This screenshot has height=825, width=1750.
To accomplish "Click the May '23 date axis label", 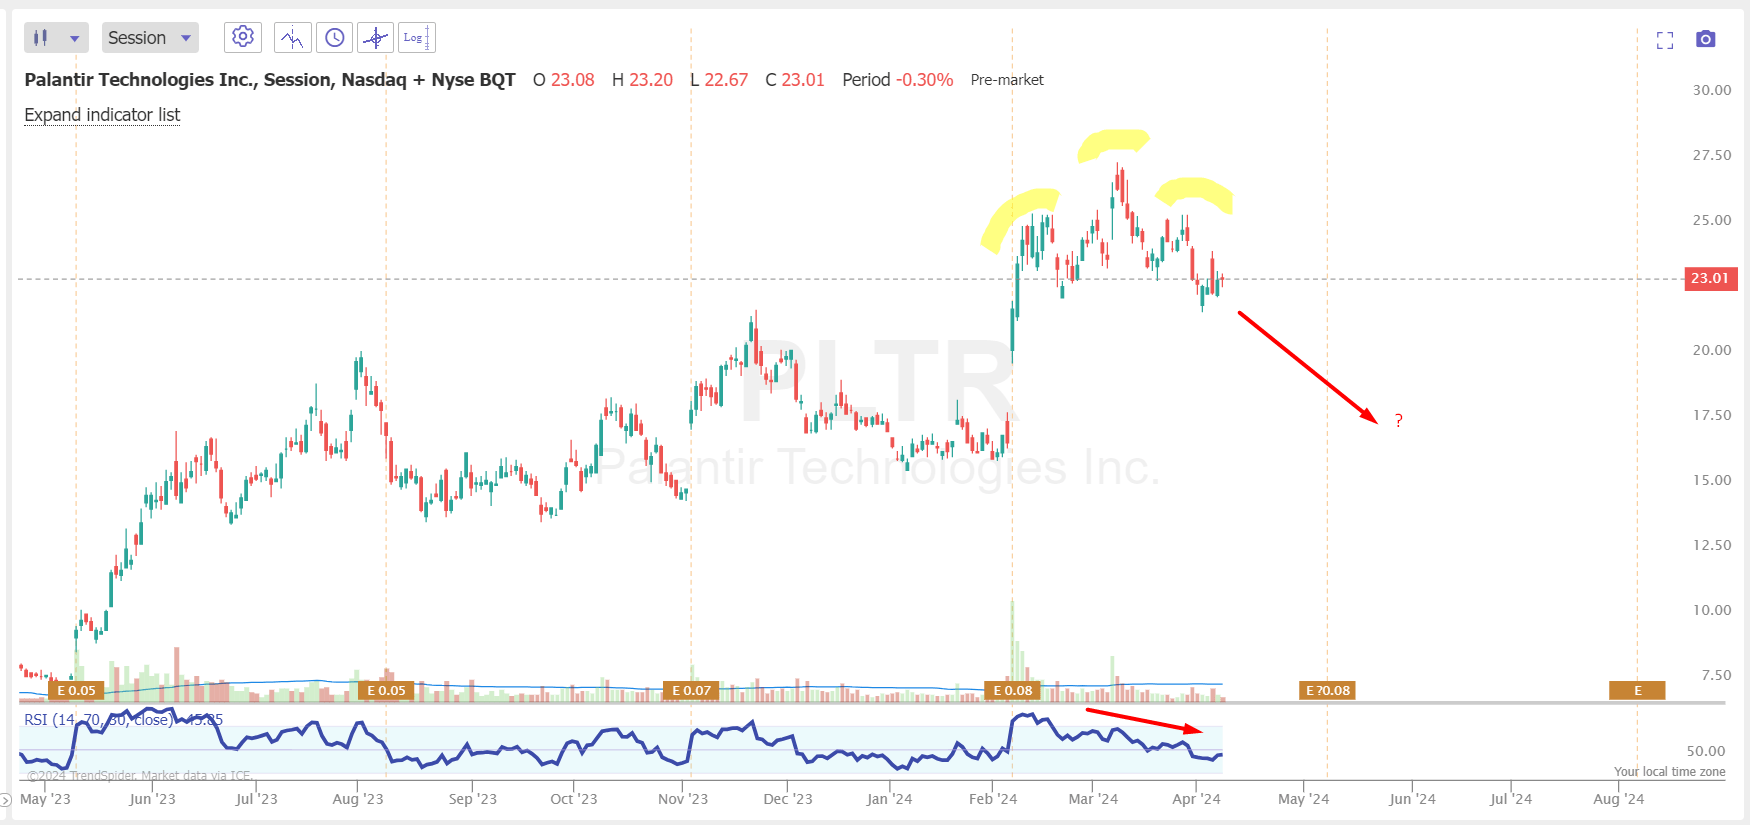I will point(45,799).
